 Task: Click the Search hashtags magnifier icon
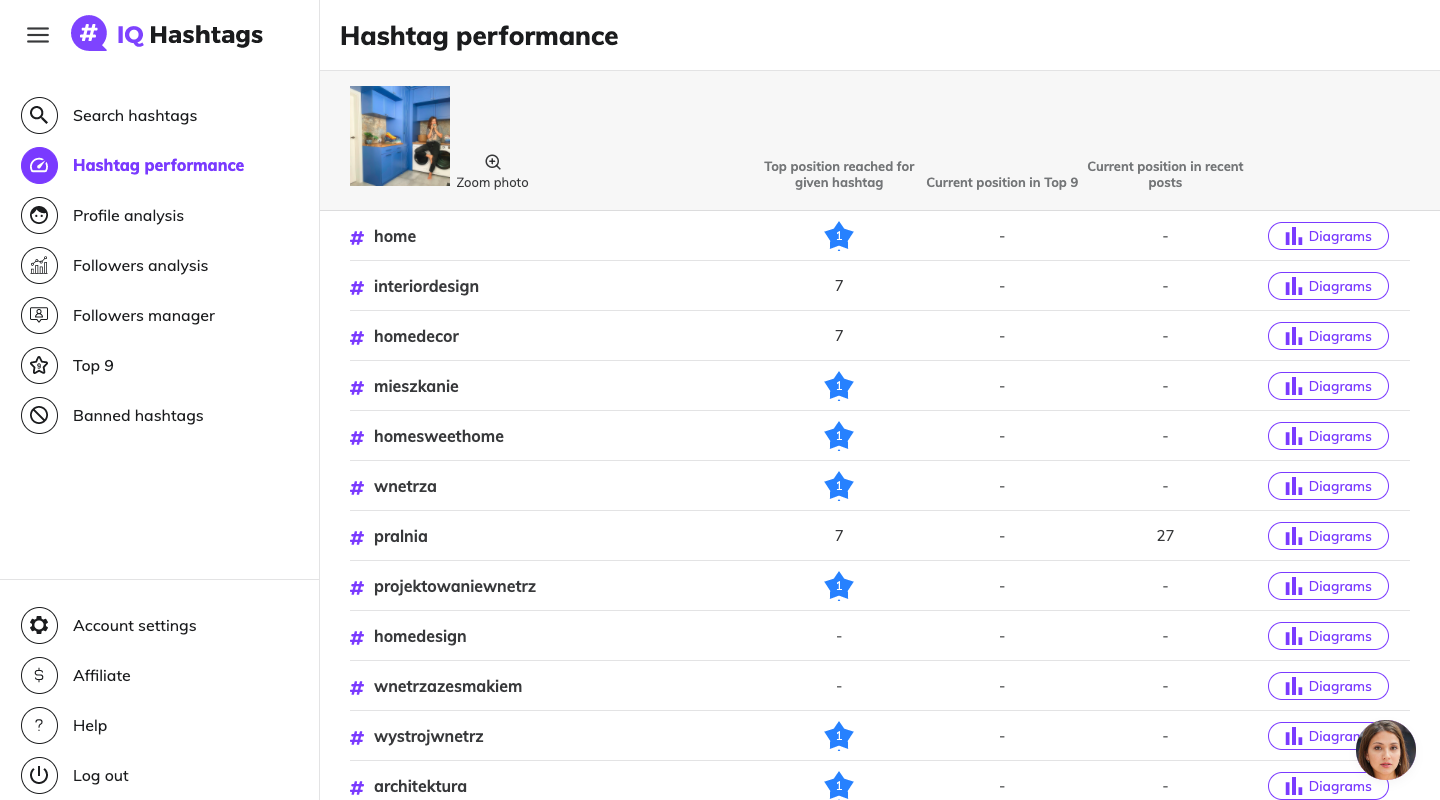(x=39, y=115)
